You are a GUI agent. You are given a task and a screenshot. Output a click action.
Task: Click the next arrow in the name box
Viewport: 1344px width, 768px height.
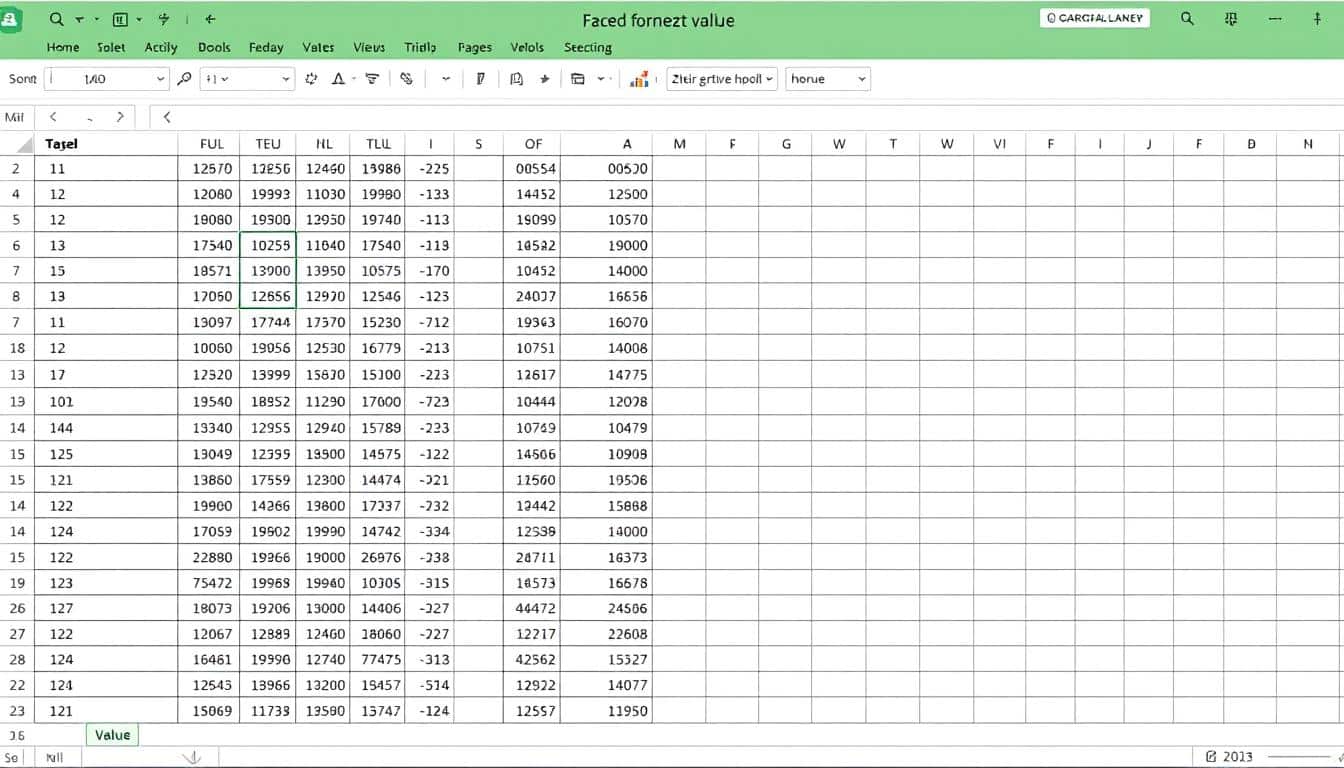[120, 117]
